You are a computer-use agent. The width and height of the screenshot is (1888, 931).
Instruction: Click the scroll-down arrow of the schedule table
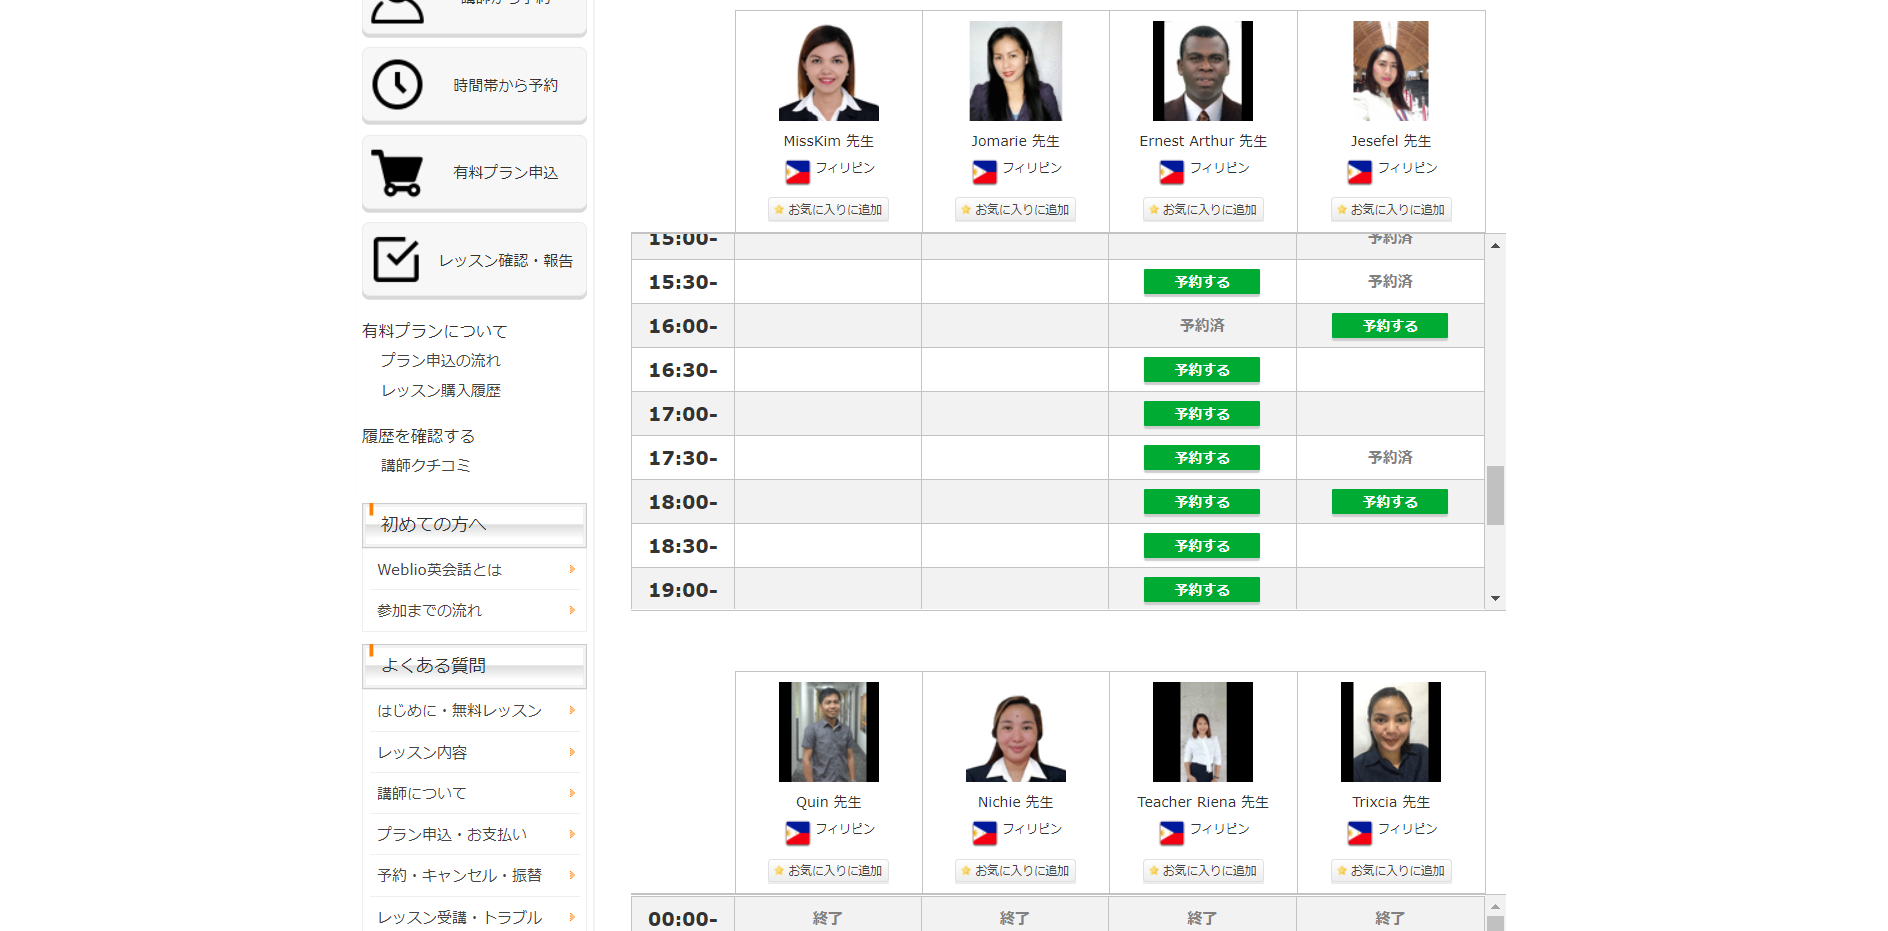point(1495,598)
